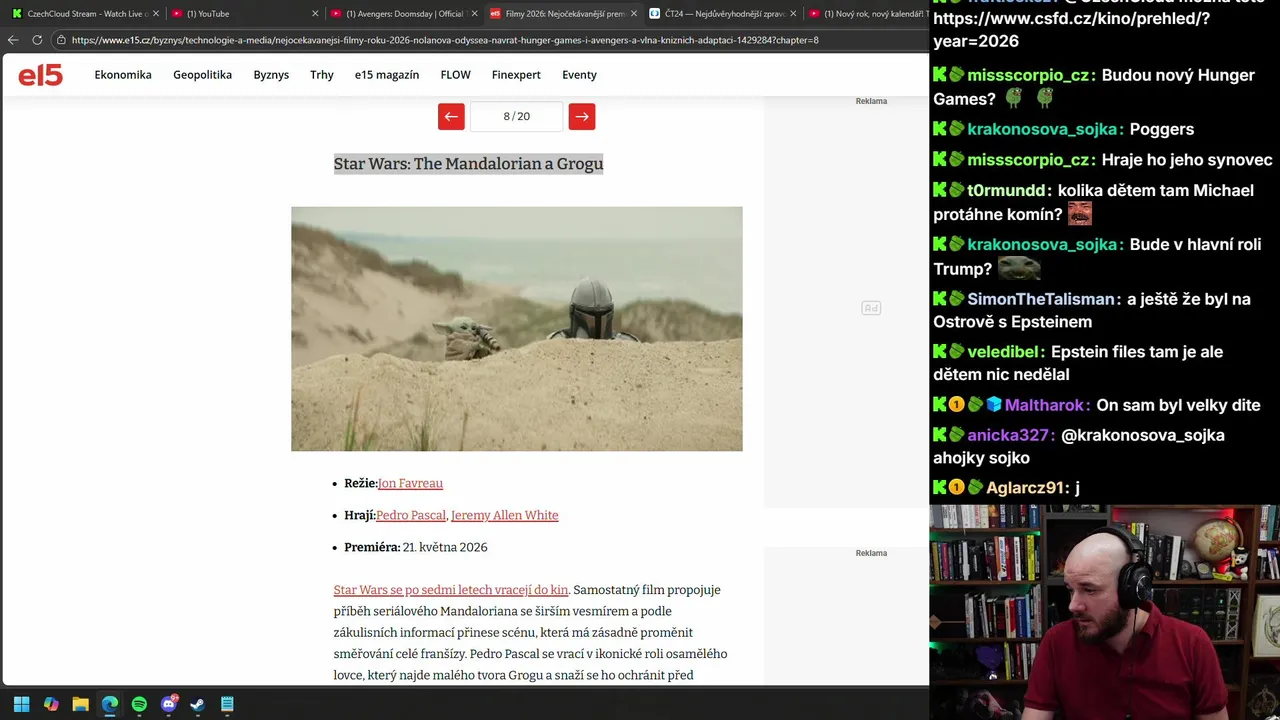Click chat username veledibel

(x=1005, y=352)
